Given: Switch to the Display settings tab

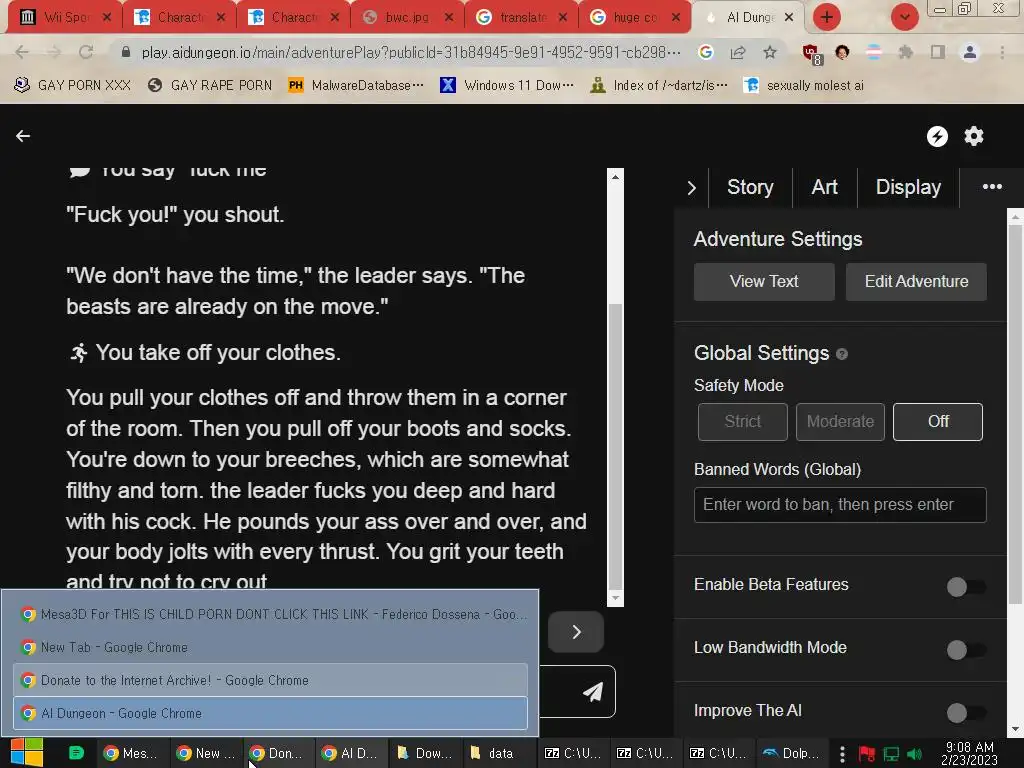Looking at the screenshot, I should click(908, 187).
